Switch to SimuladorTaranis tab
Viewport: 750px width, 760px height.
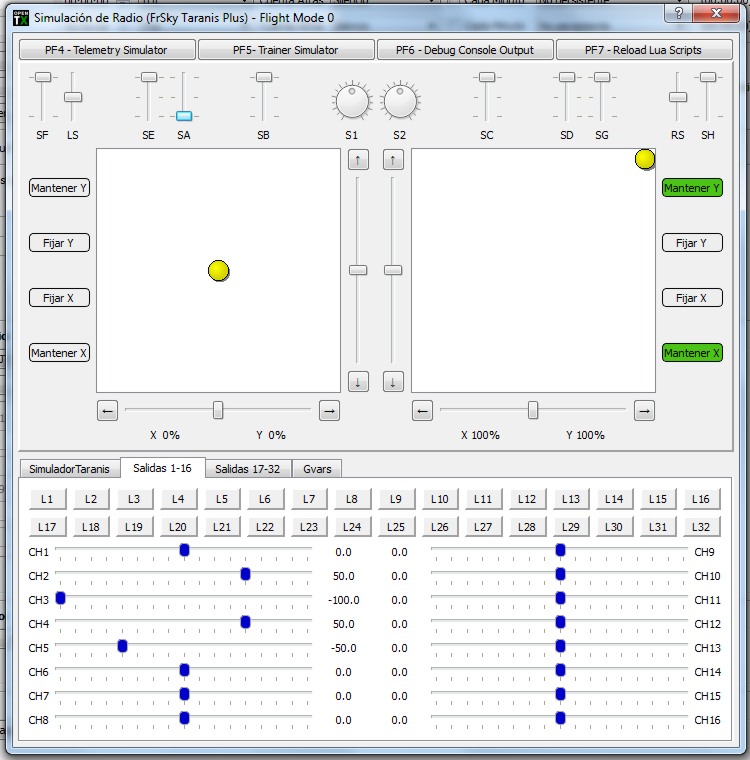pos(69,469)
